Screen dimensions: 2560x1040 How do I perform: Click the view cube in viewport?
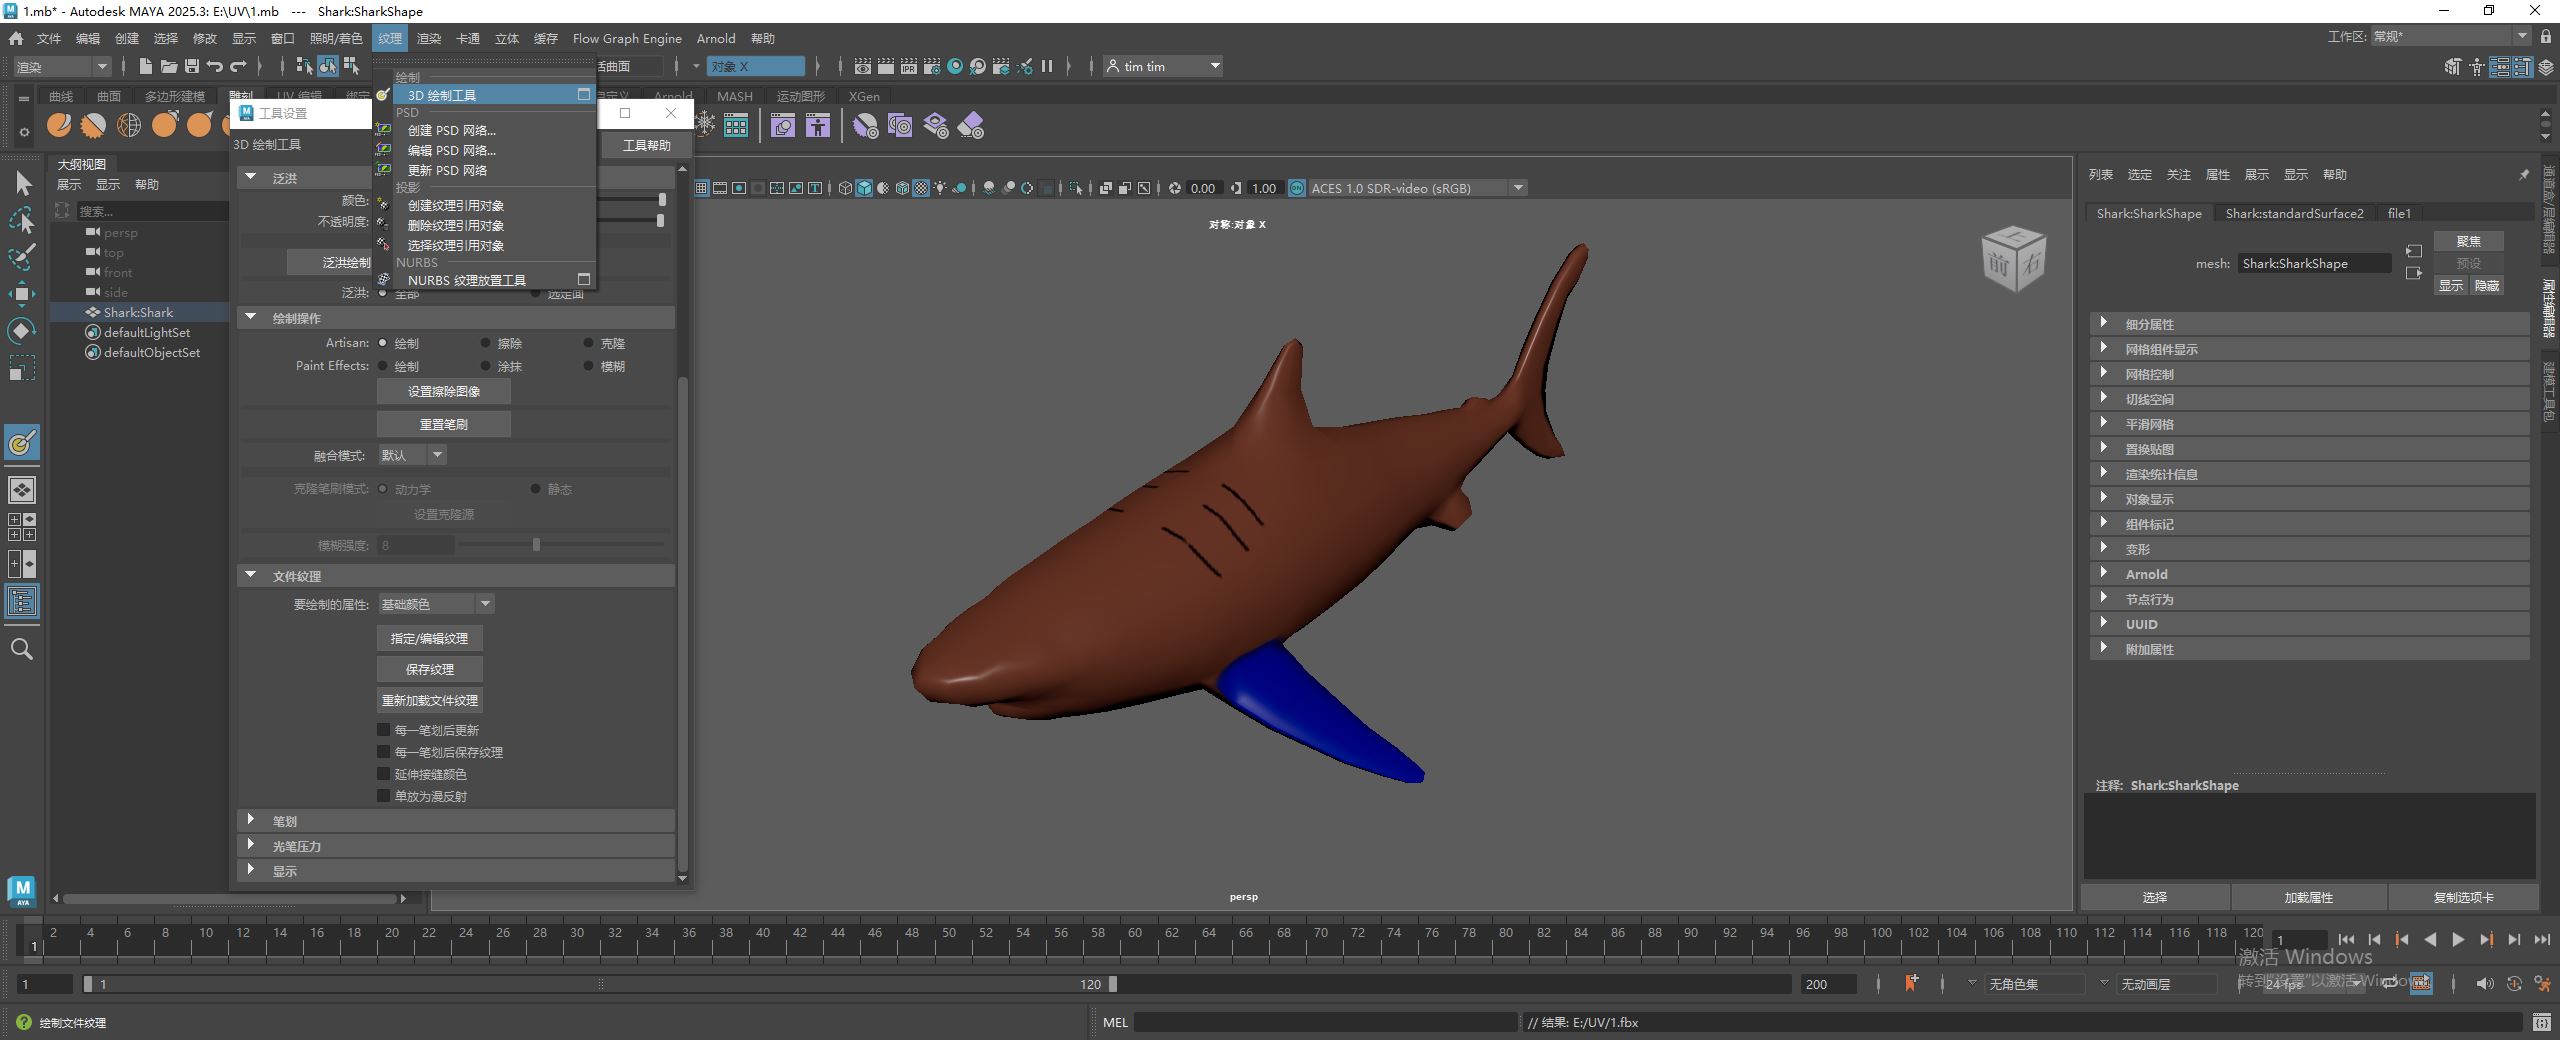coord(2013,259)
